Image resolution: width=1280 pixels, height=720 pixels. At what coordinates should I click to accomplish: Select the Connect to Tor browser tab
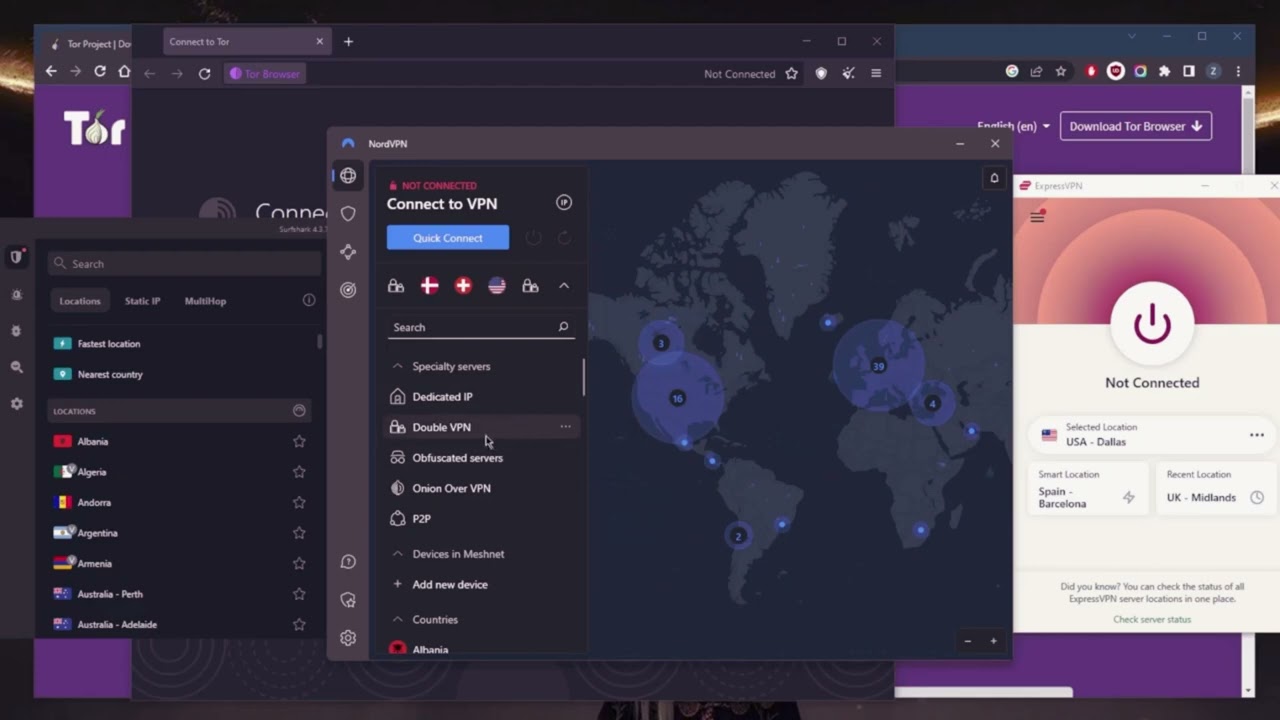tap(246, 42)
